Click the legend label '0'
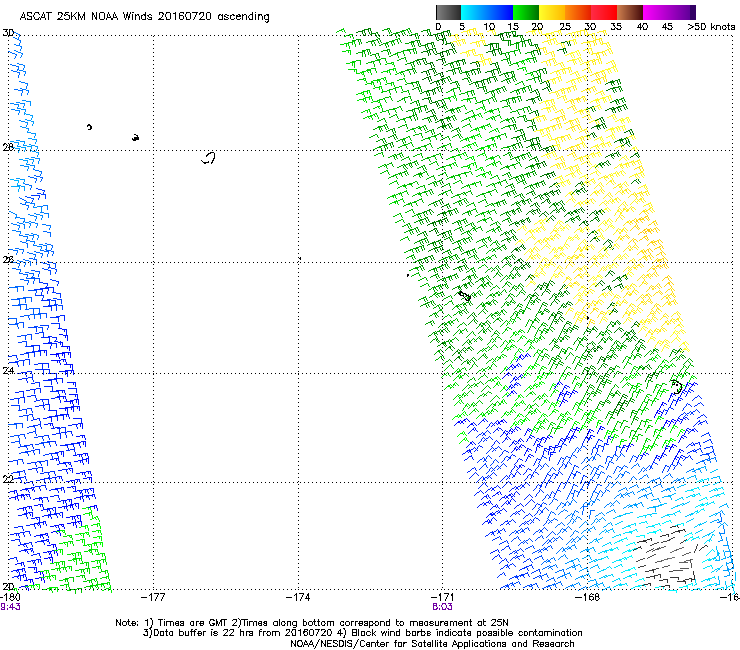740x650 pixels. click(438, 27)
